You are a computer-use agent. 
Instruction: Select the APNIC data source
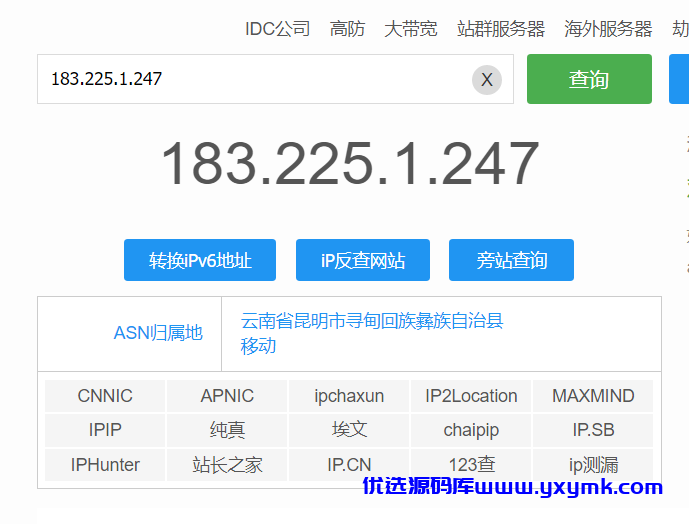227,396
